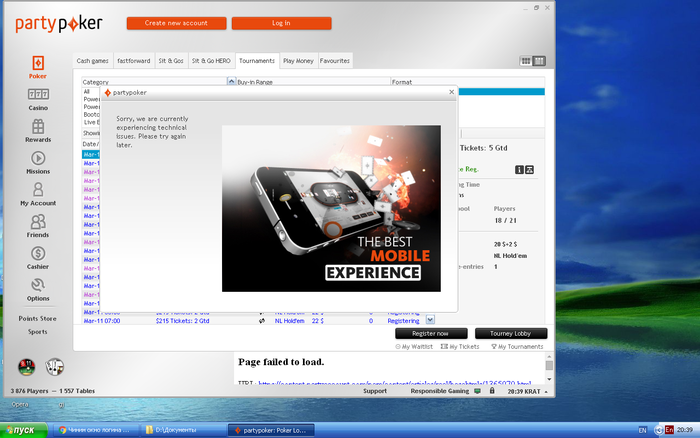Open Windows Start button 'пуск'
700x438 pixels.
click(24, 430)
